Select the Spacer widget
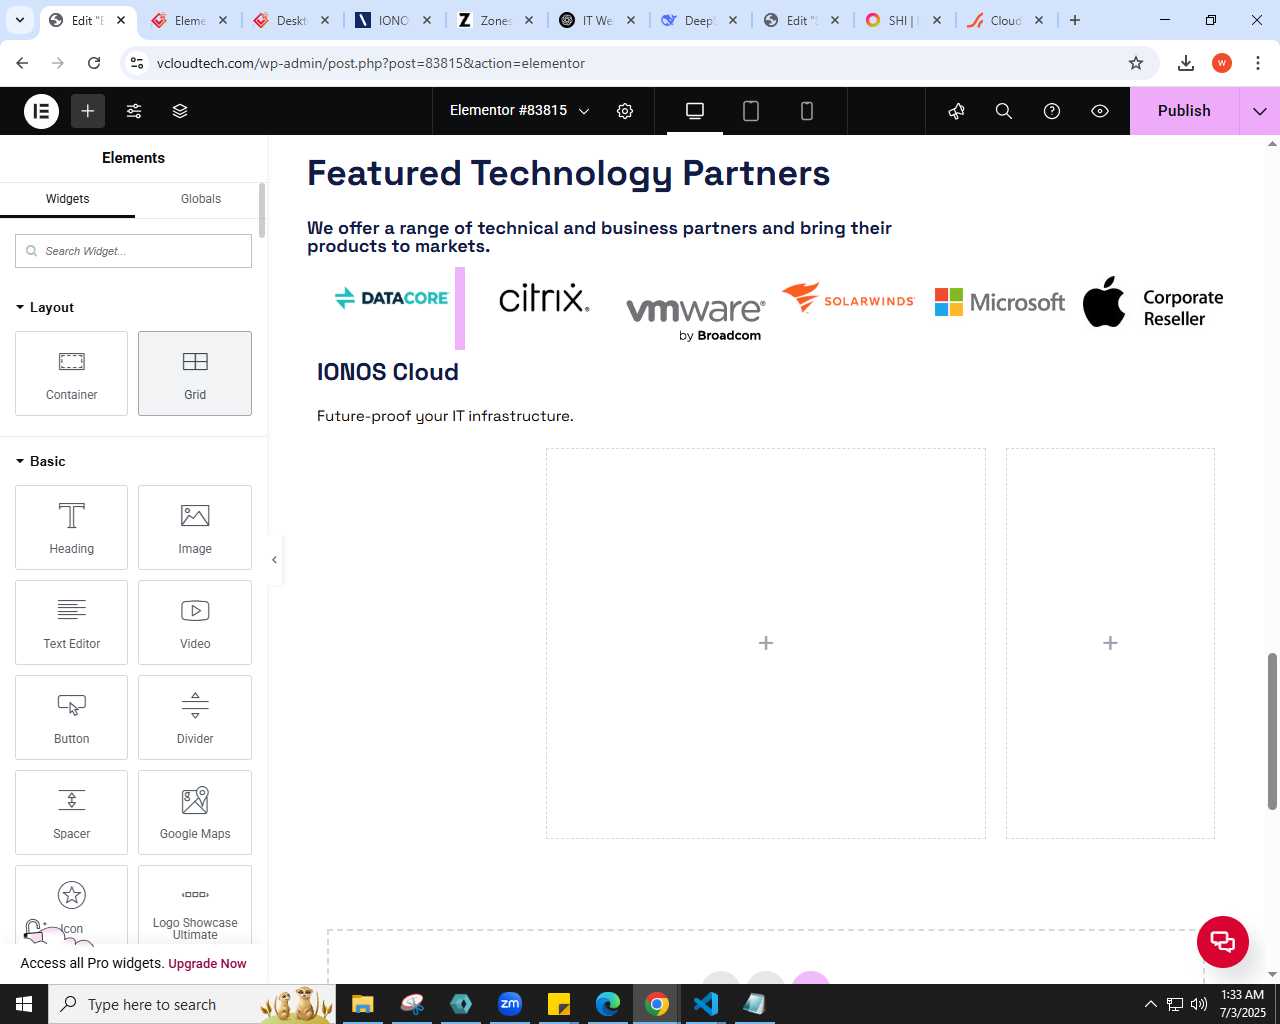 point(71,812)
